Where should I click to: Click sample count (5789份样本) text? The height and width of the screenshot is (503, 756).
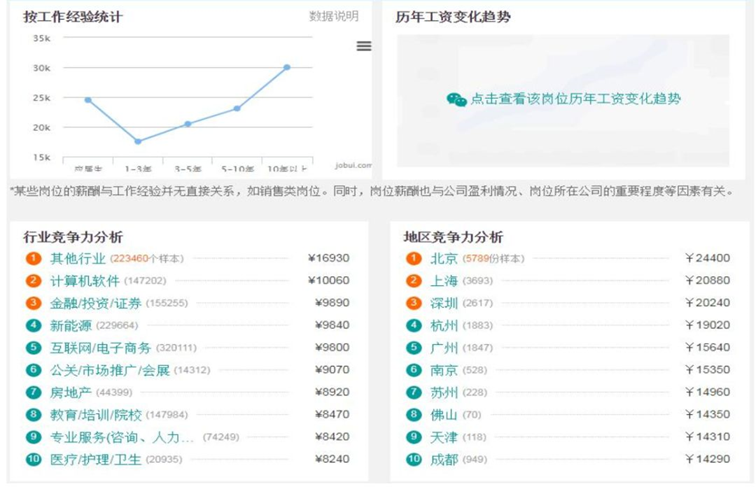pyautogui.click(x=493, y=259)
